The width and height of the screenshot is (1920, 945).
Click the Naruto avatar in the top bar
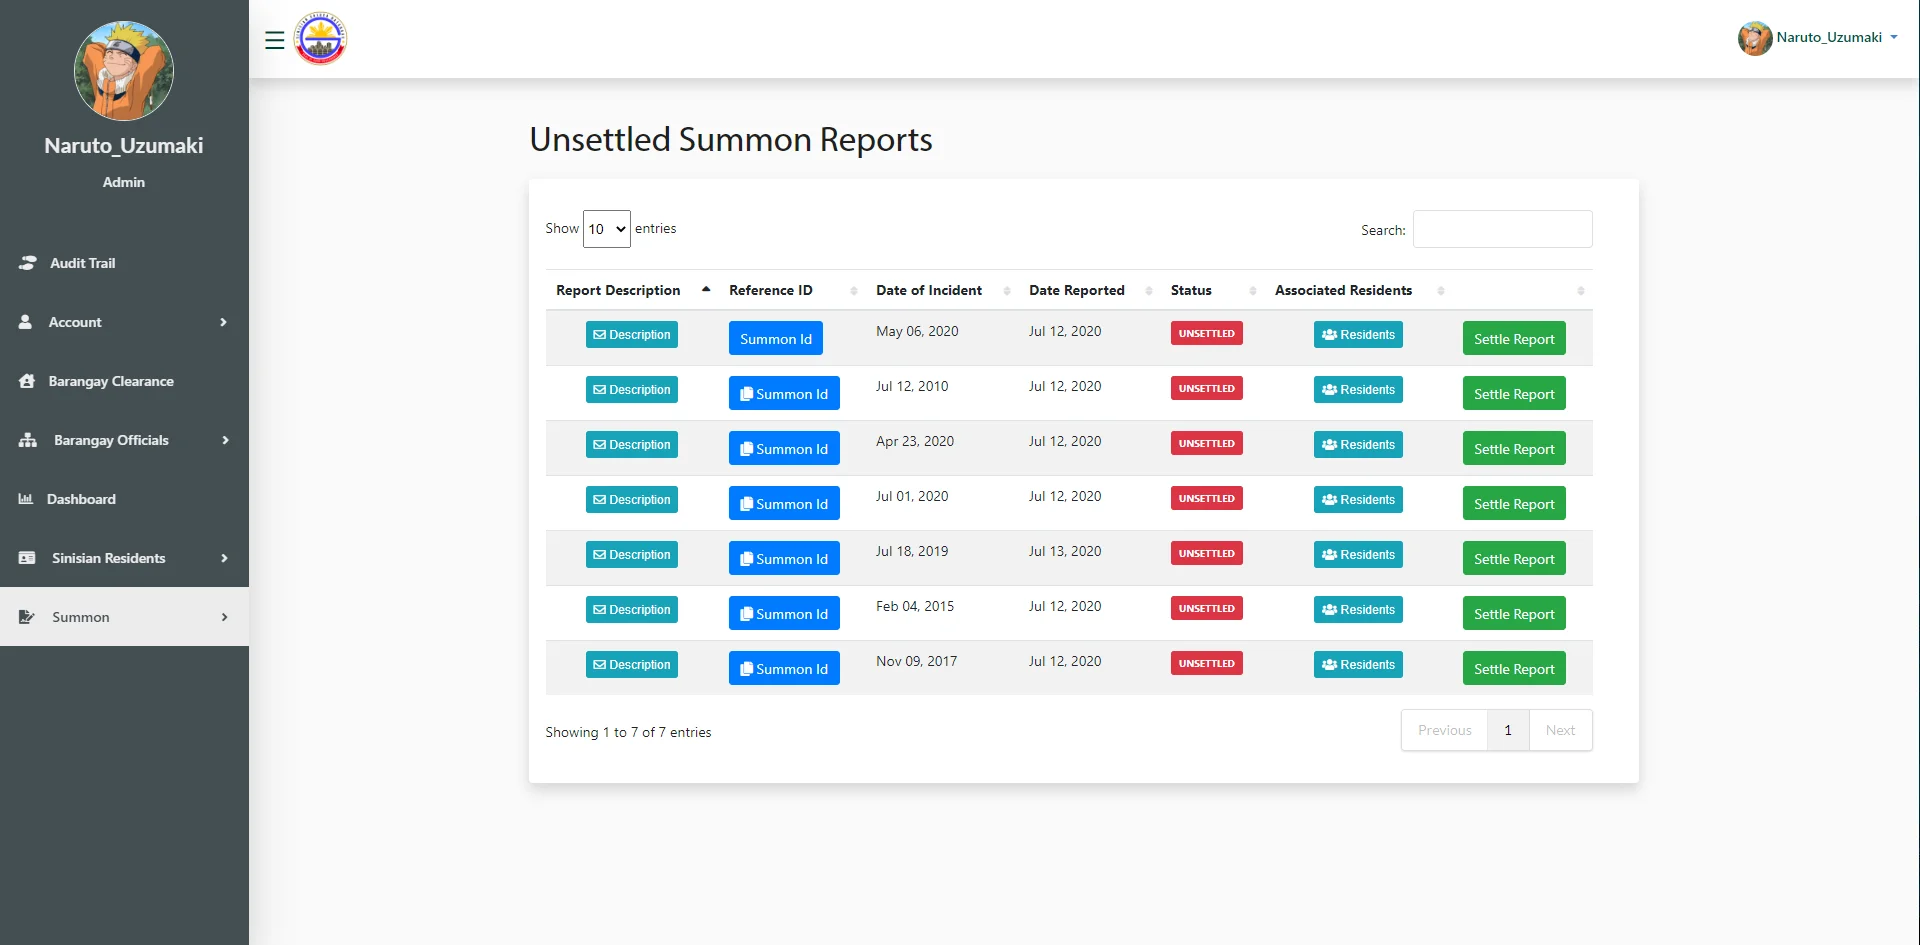(1755, 38)
